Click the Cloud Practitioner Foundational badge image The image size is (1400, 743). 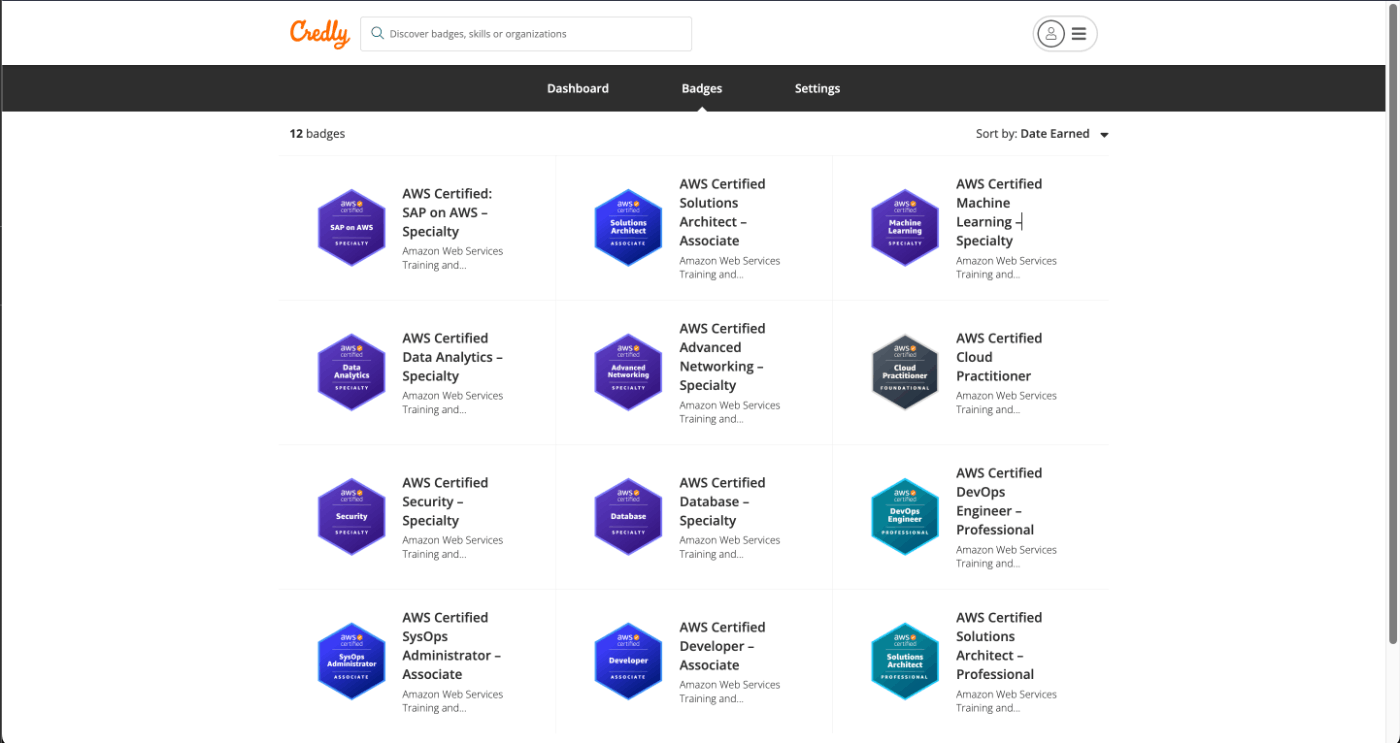tap(905, 372)
